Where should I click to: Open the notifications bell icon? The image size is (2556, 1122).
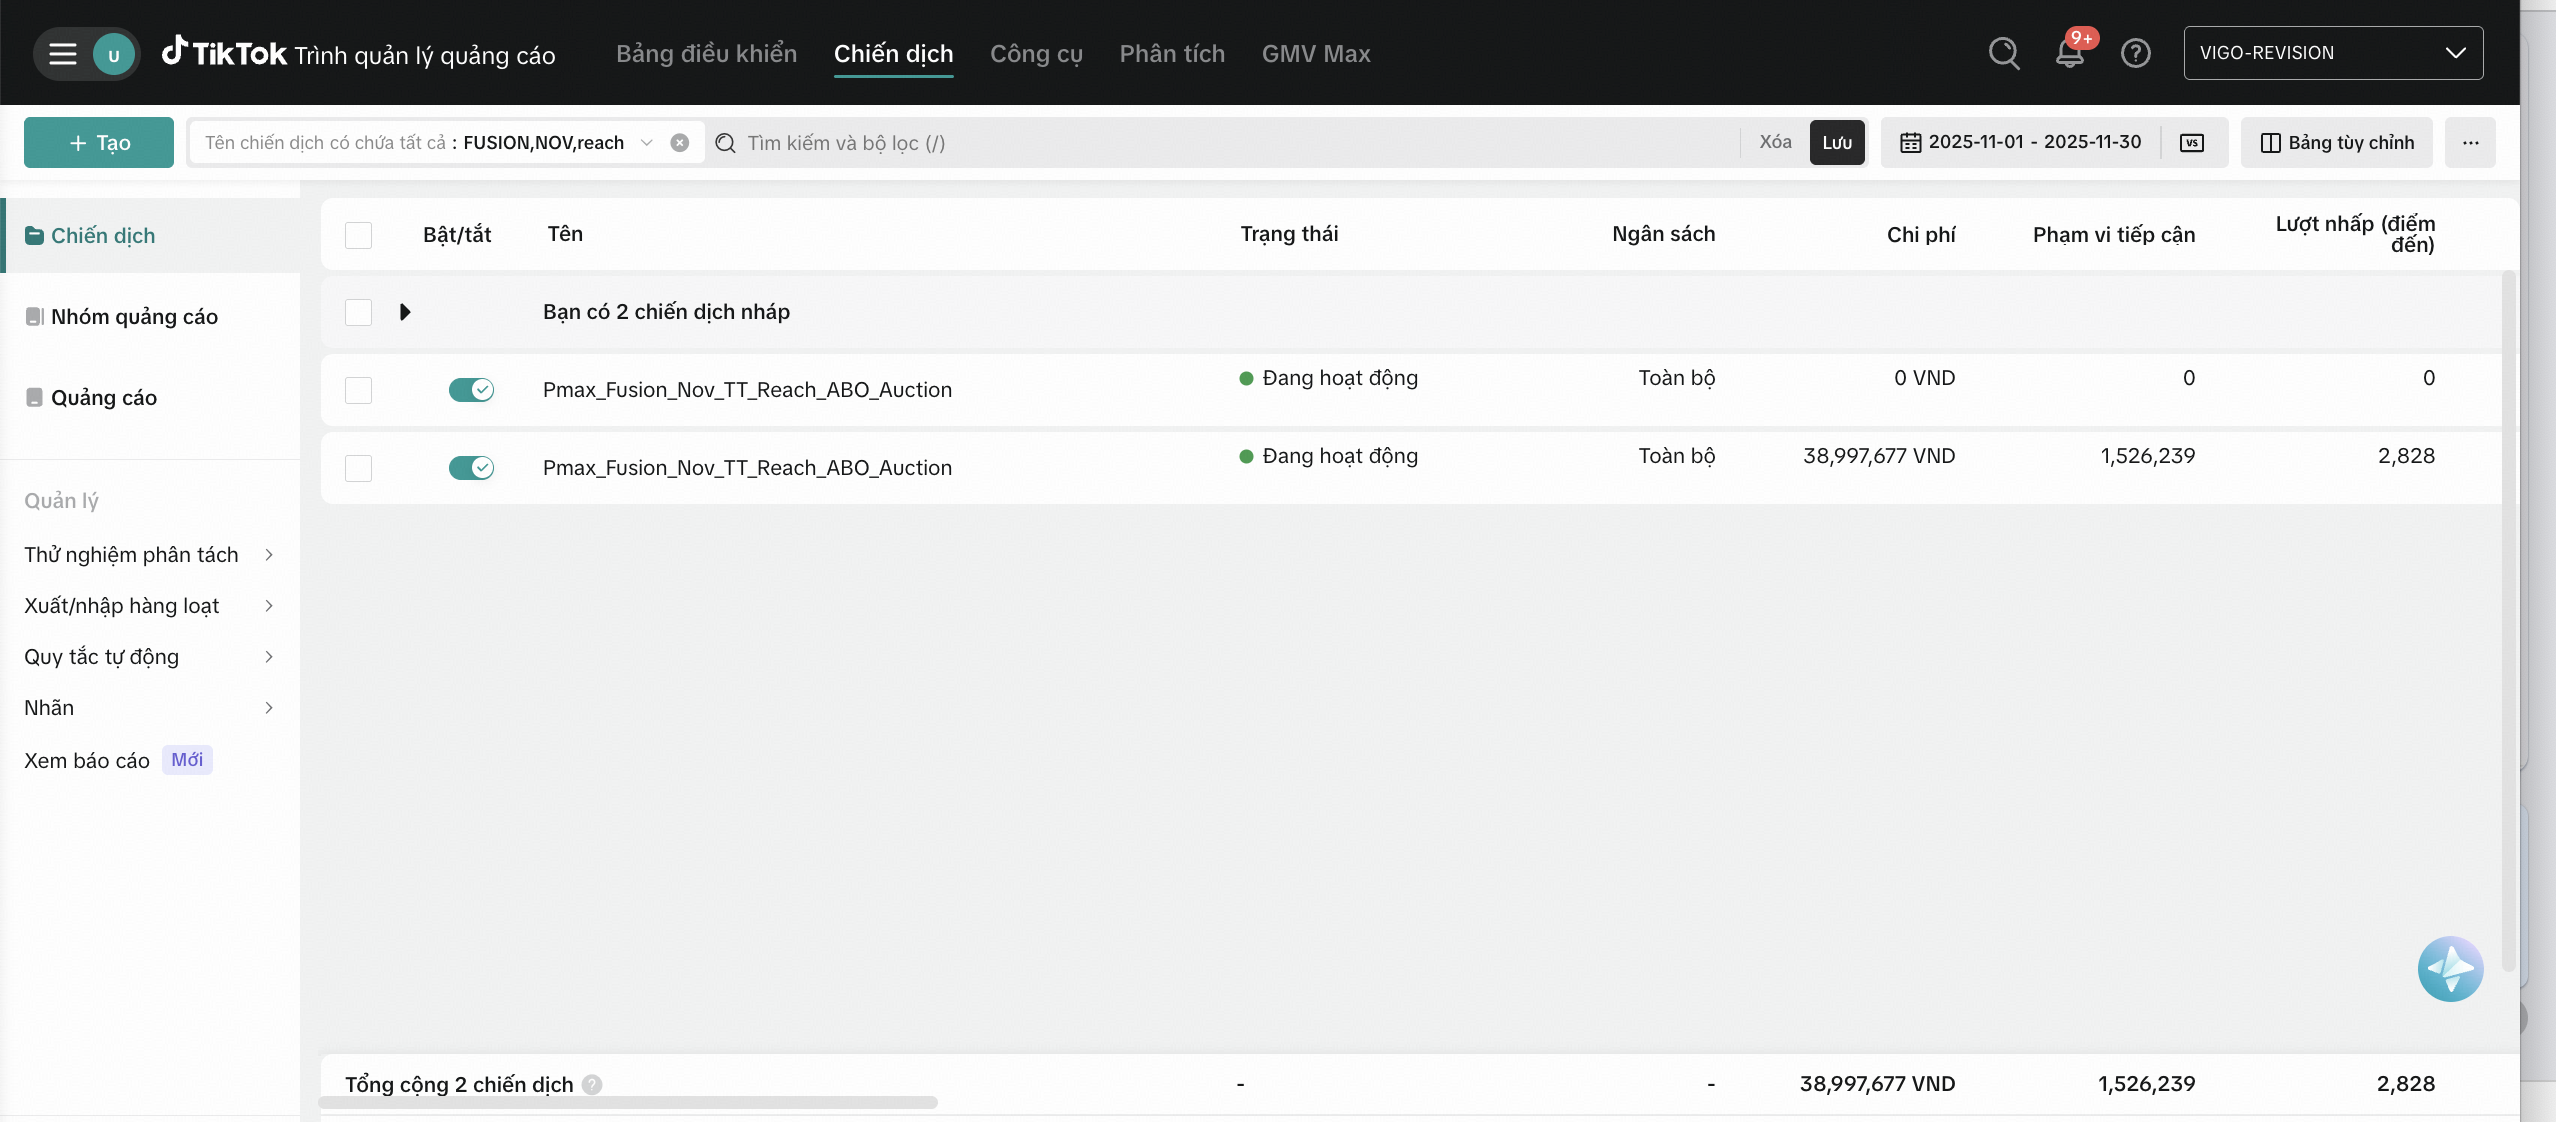pyautogui.click(x=2069, y=54)
